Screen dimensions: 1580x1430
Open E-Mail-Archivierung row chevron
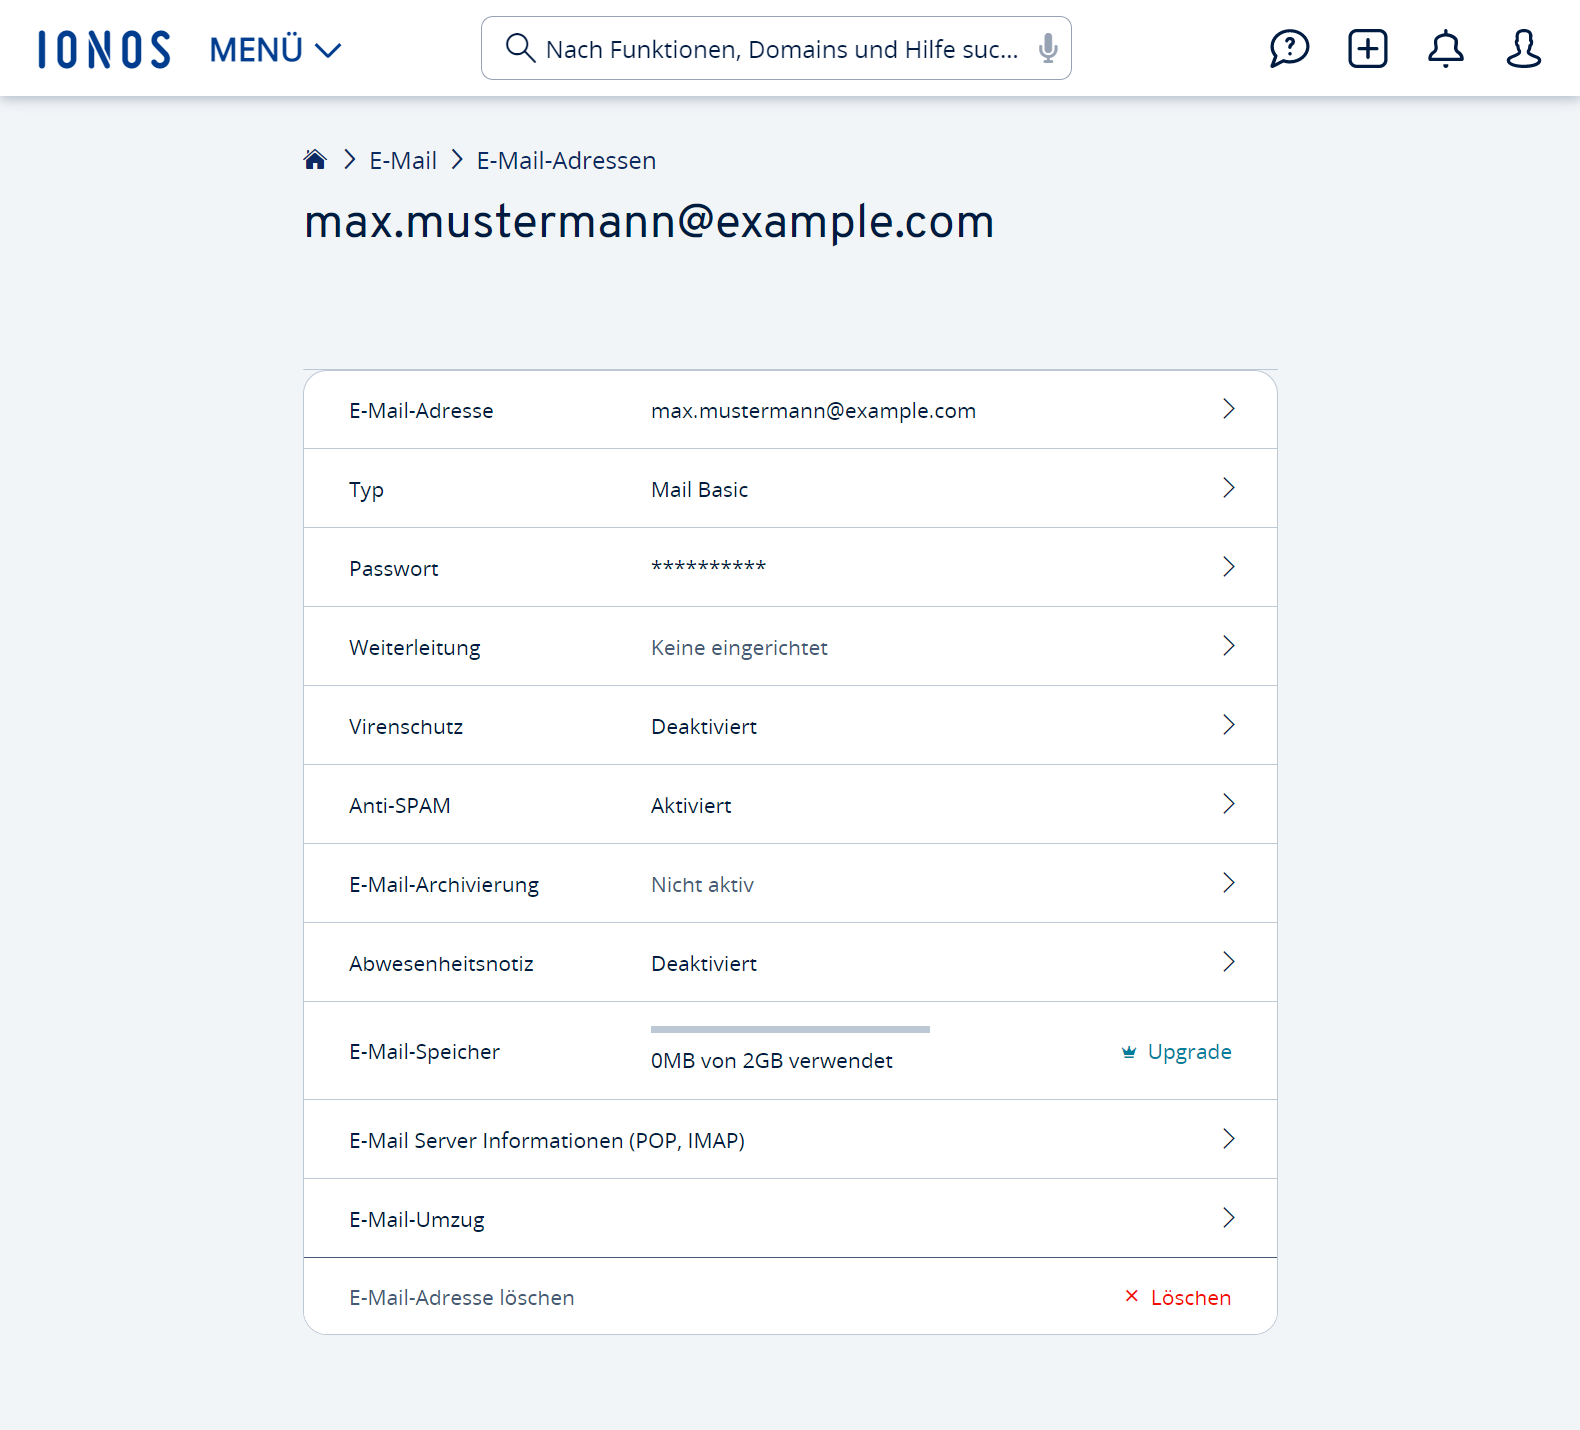tap(1229, 883)
